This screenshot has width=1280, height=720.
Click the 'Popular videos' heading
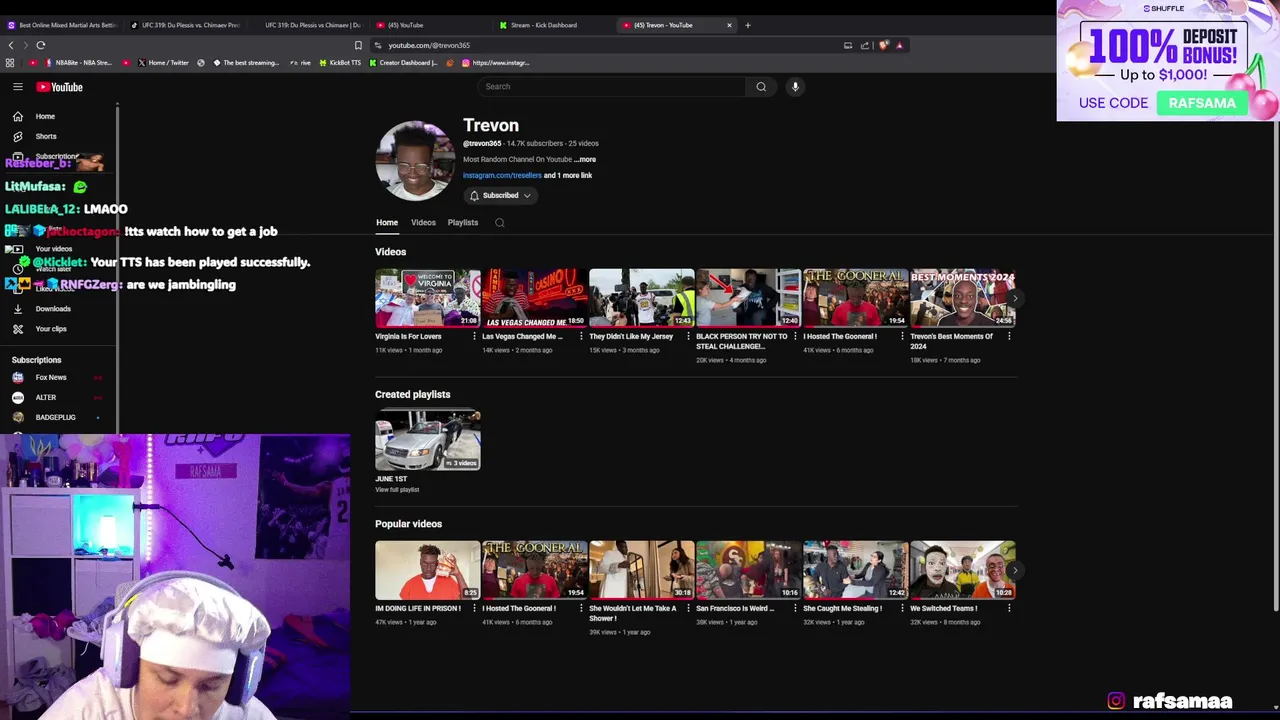pos(408,524)
